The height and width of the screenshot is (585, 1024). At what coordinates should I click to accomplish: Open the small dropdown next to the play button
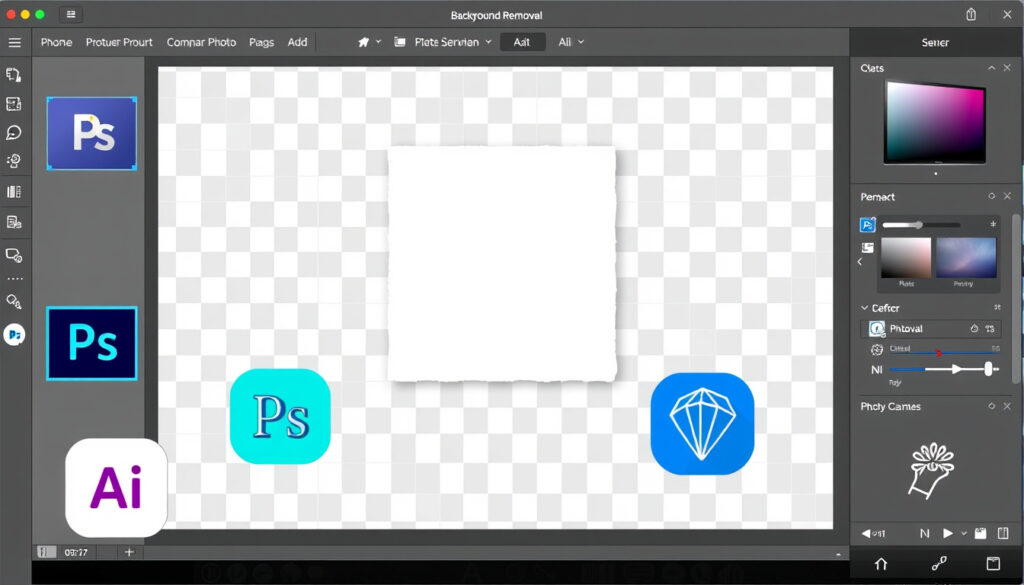point(964,533)
